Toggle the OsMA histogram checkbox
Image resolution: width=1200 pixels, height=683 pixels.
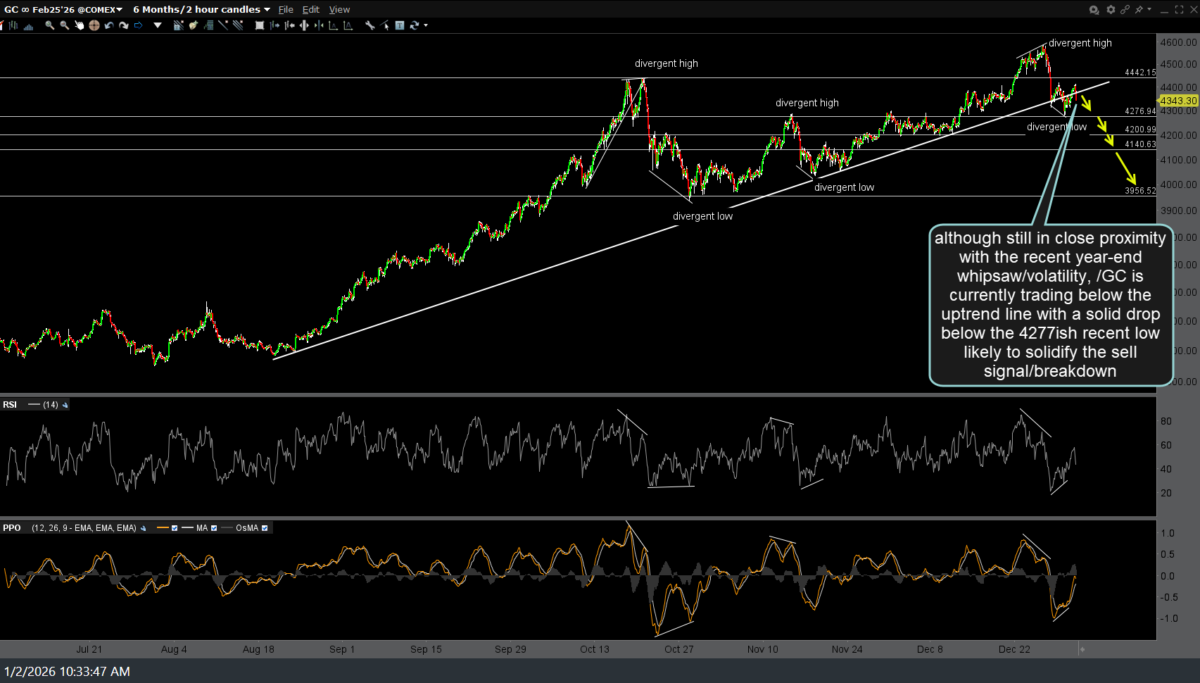[265, 527]
